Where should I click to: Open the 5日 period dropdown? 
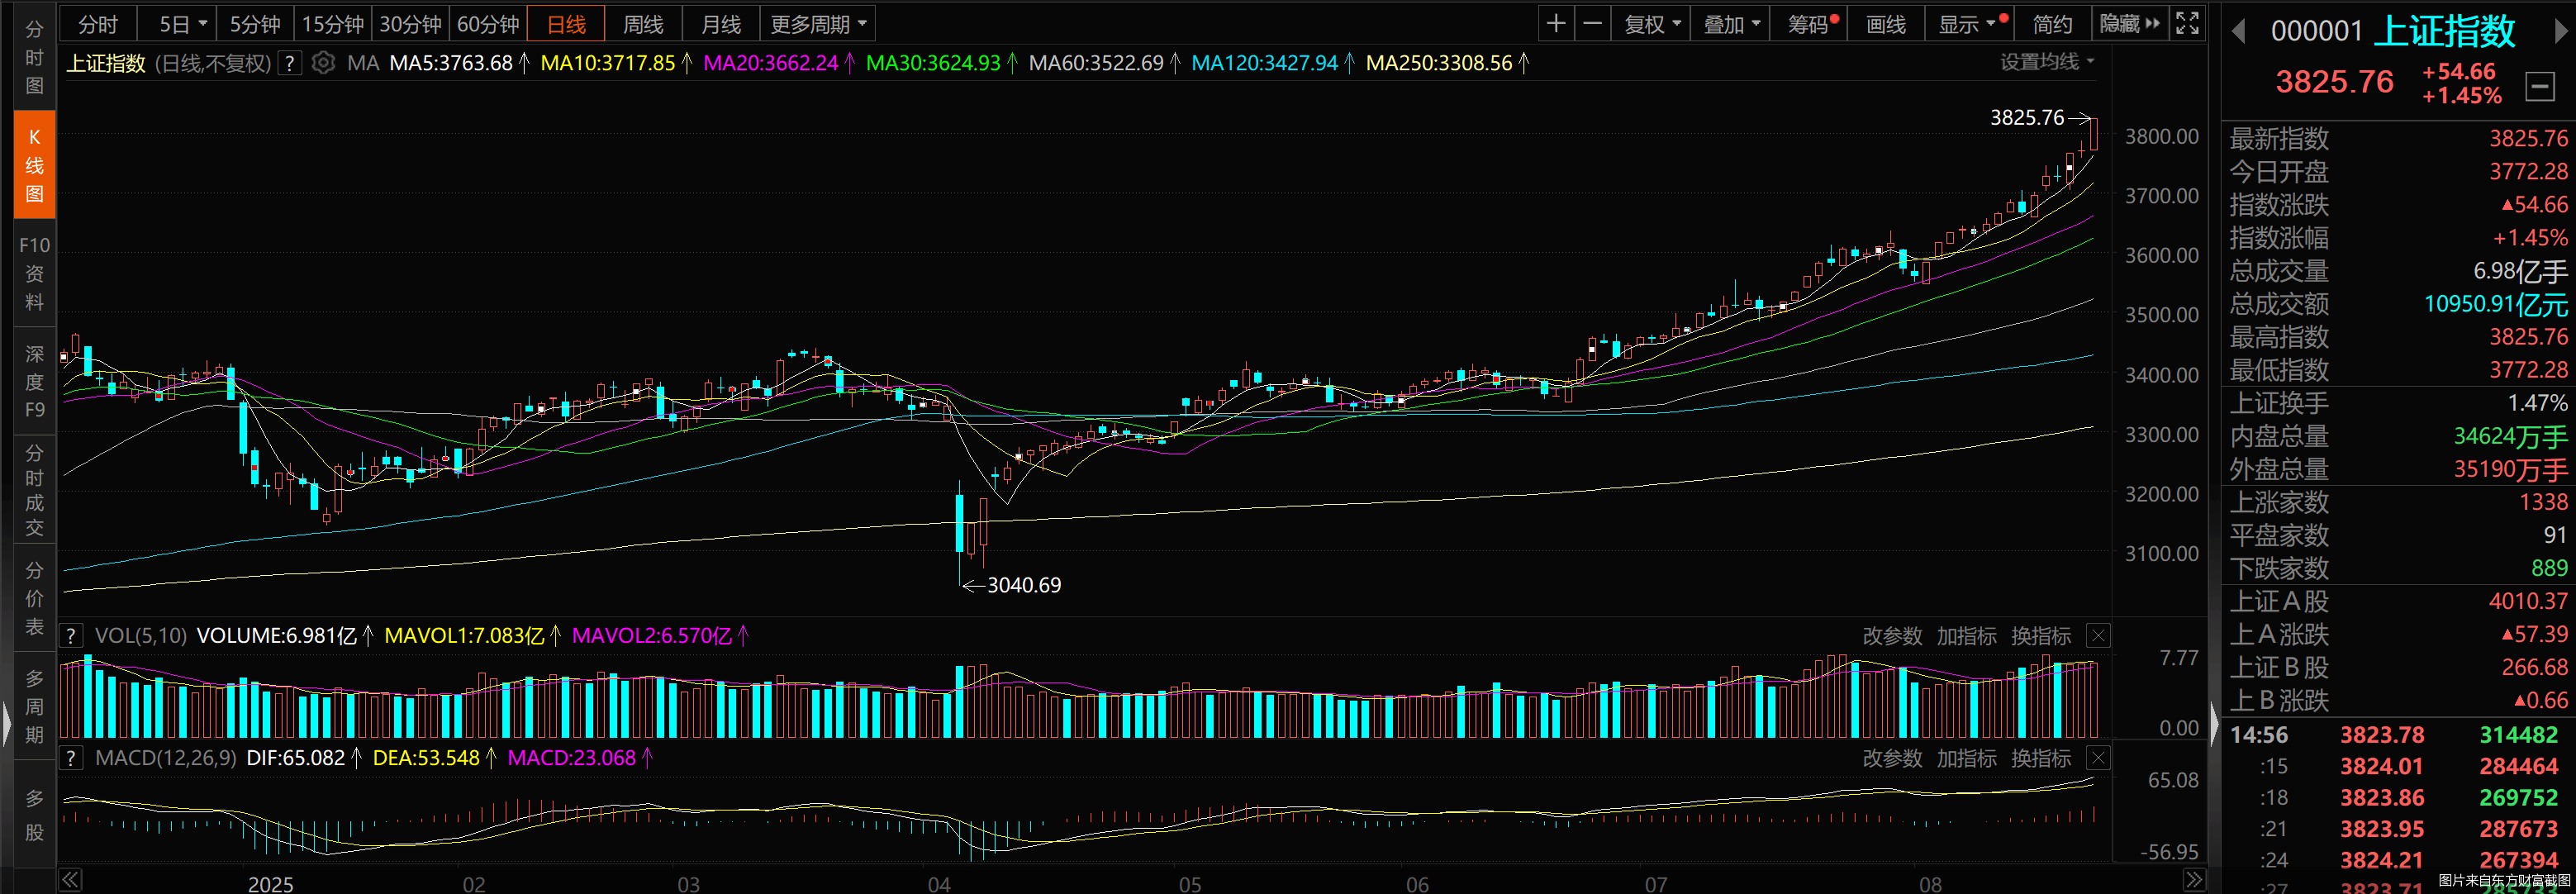(184, 24)
